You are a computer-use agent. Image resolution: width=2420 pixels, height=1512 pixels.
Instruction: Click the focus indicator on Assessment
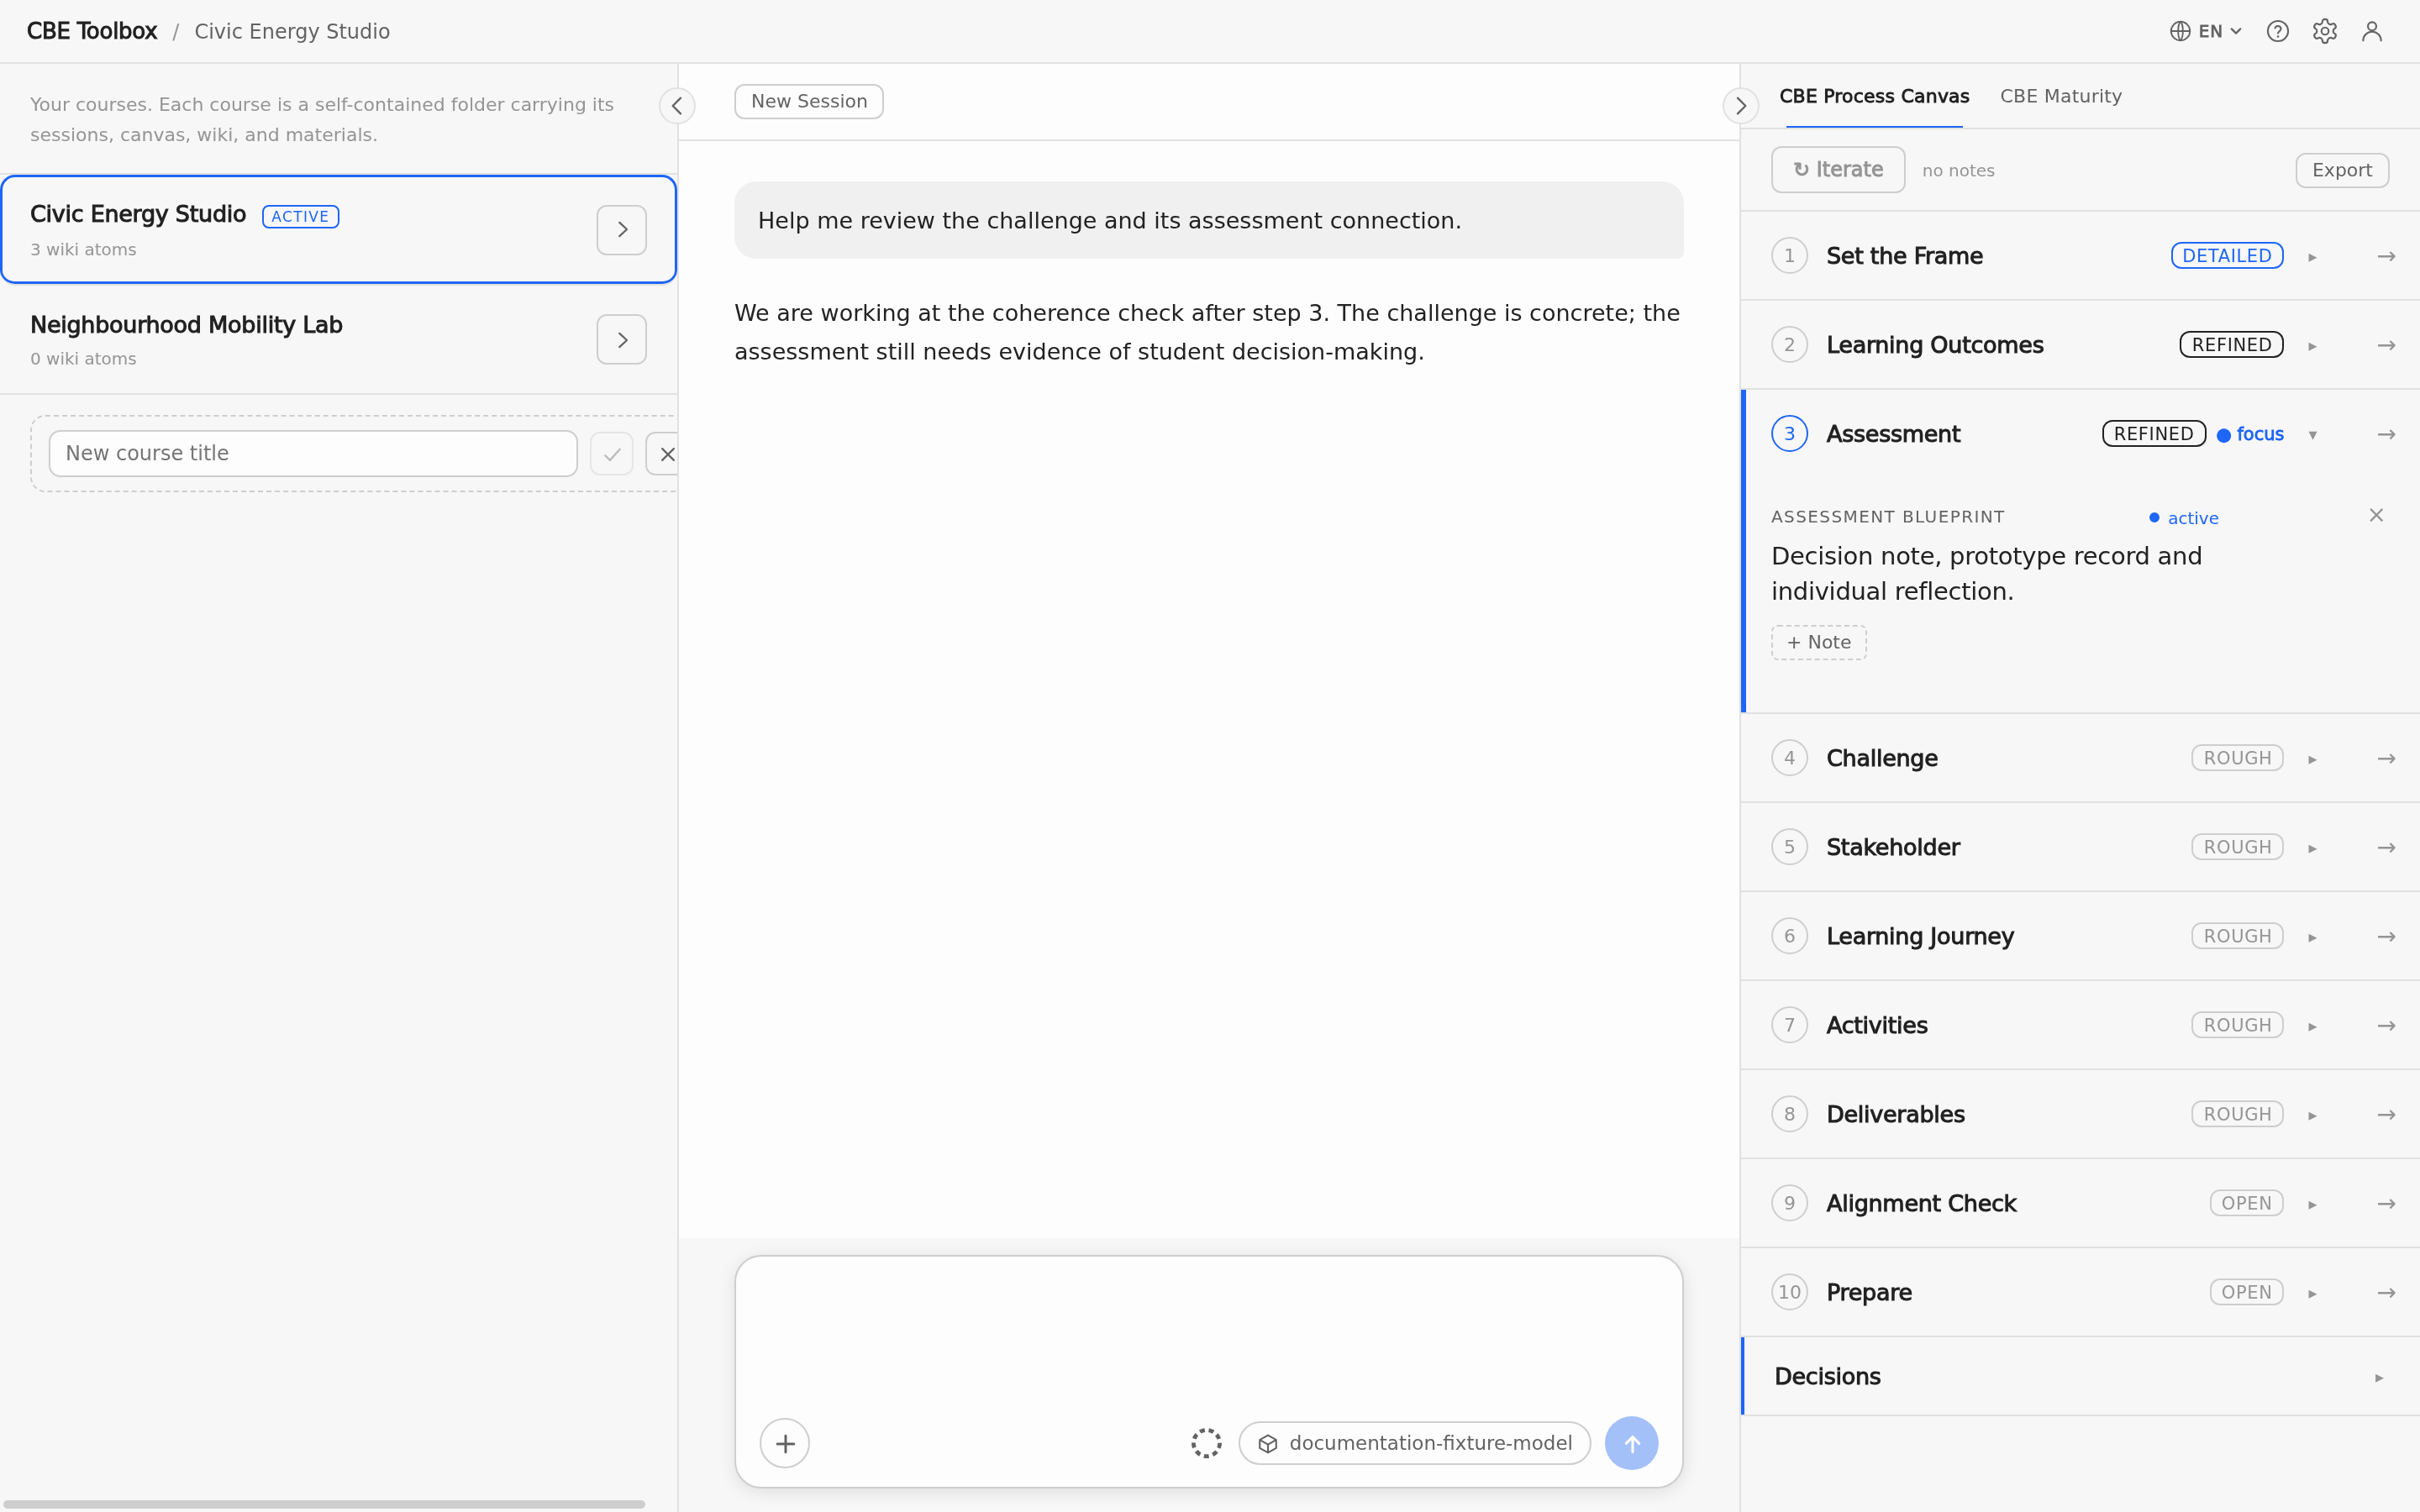click(x=2250, y=434)
